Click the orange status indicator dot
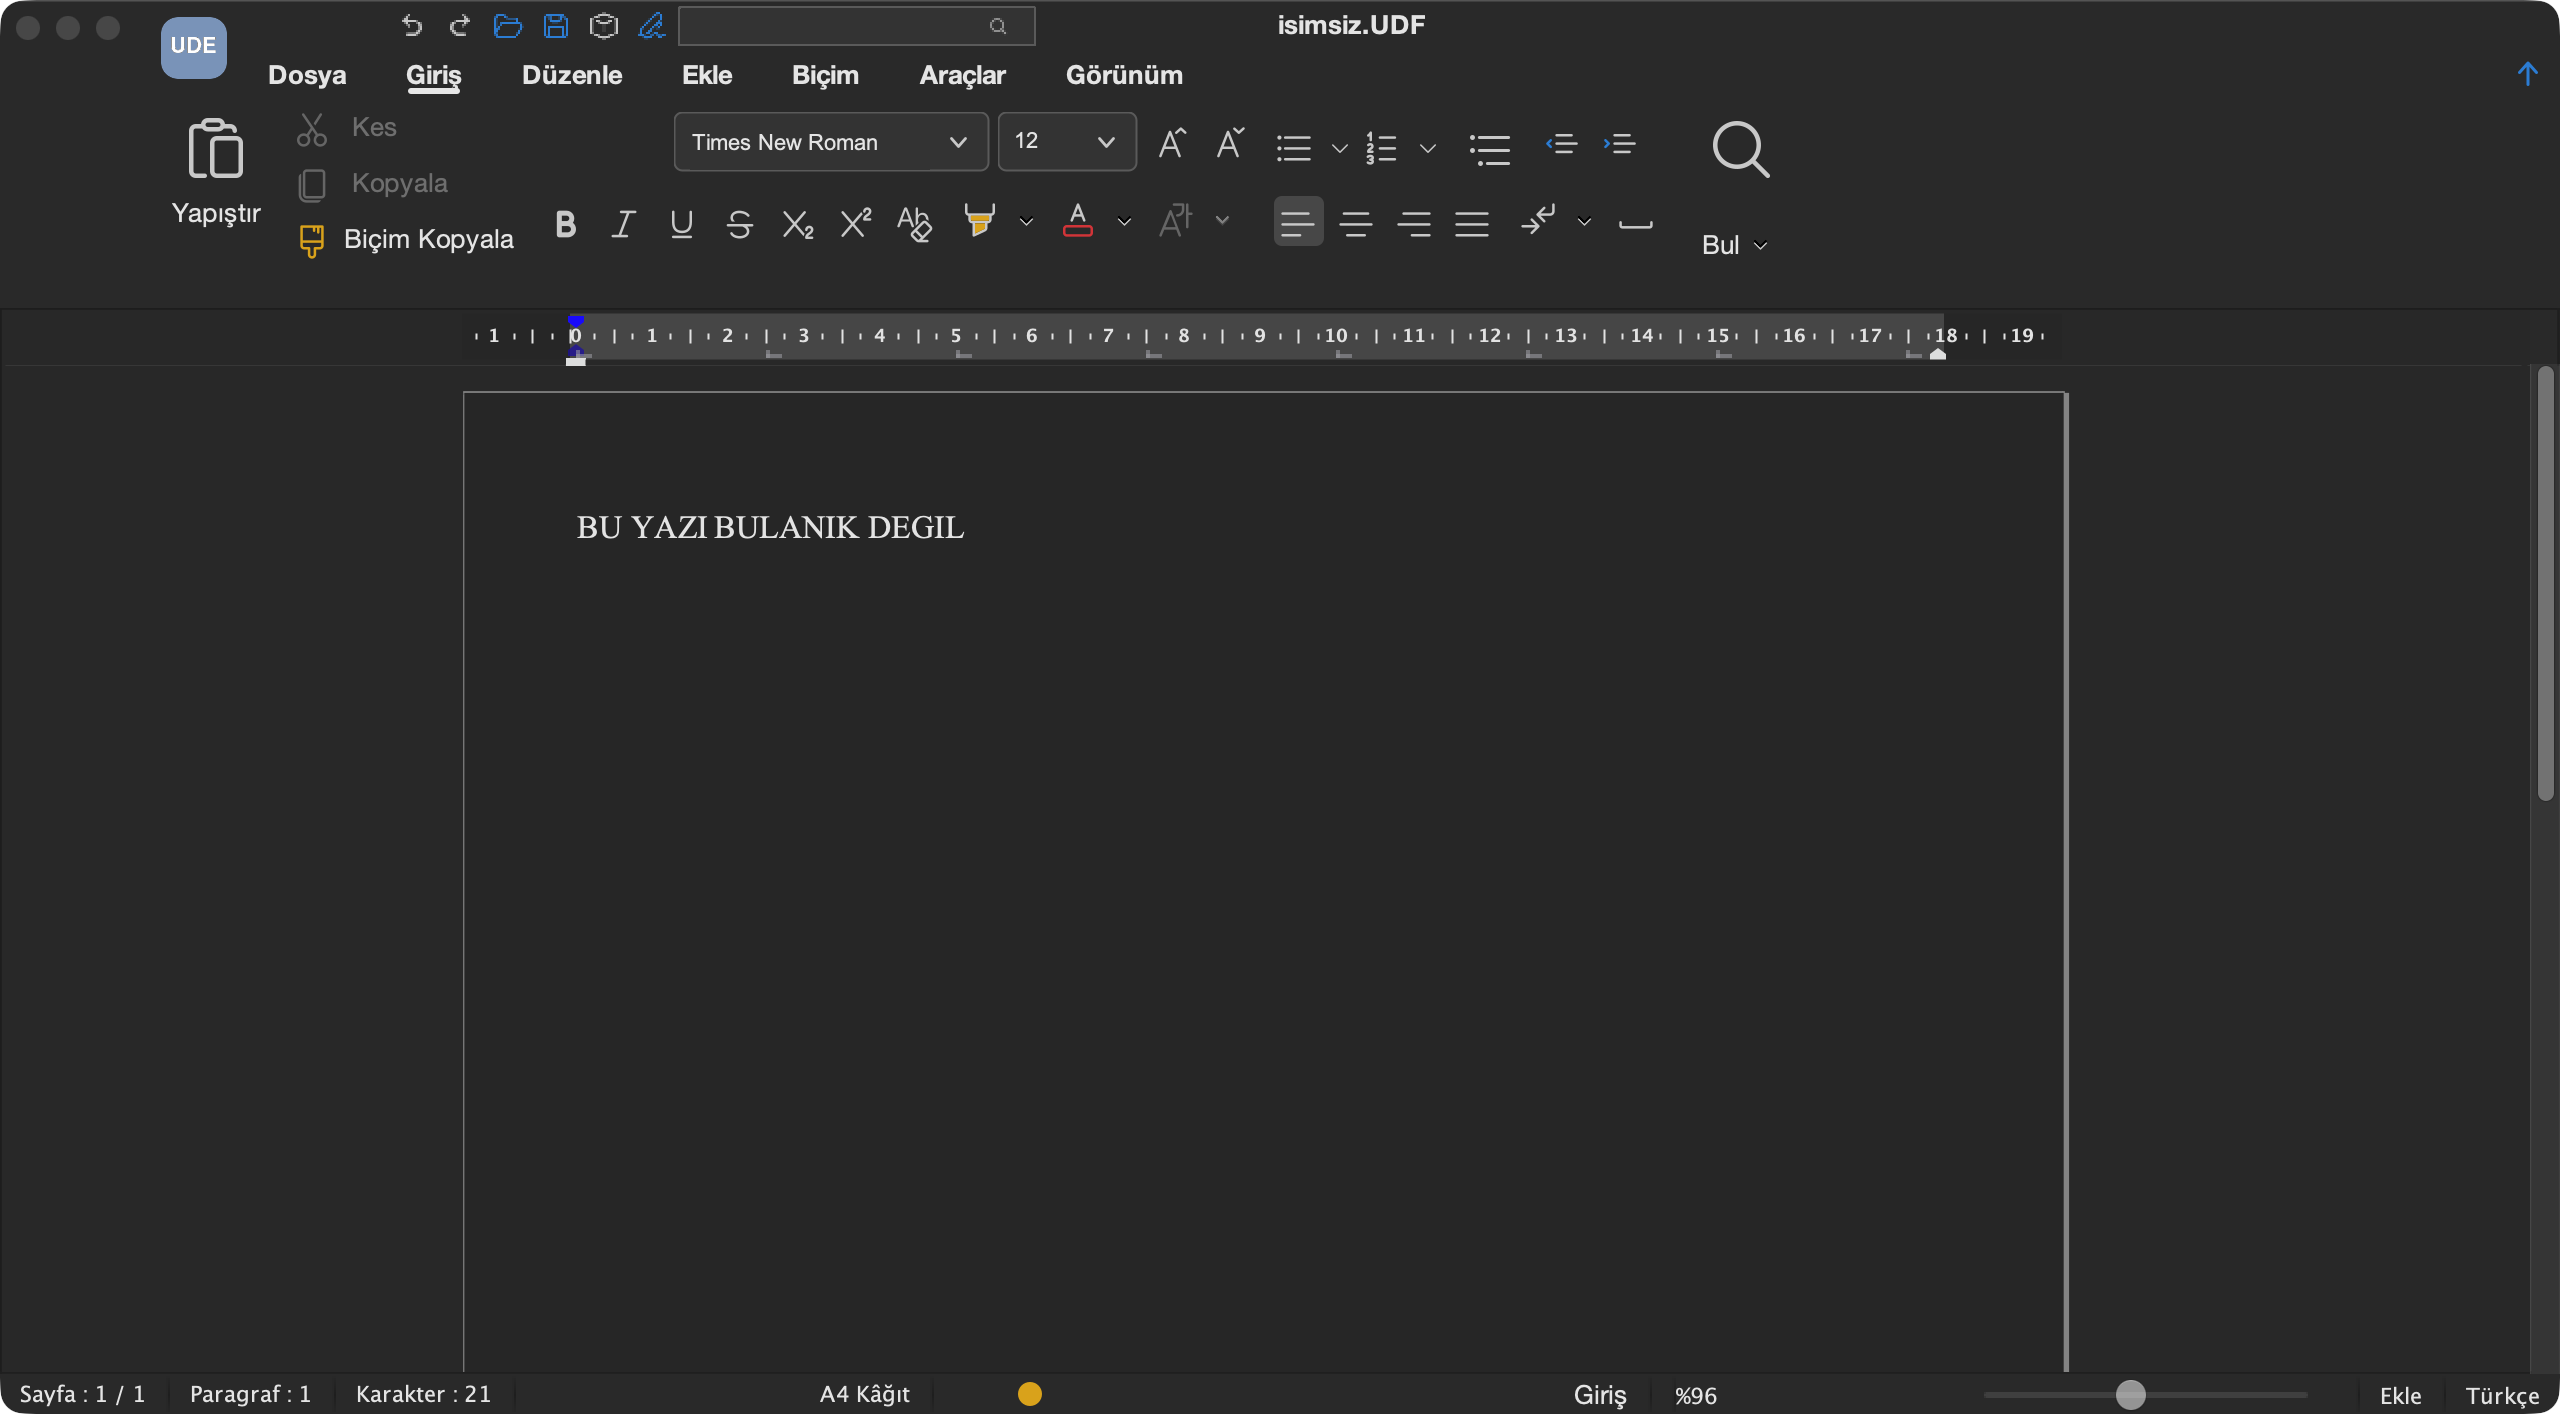Image resolution: width=2560 pixels, height=1414 pixels. pyautogui.click(x=1030, y=1394)
